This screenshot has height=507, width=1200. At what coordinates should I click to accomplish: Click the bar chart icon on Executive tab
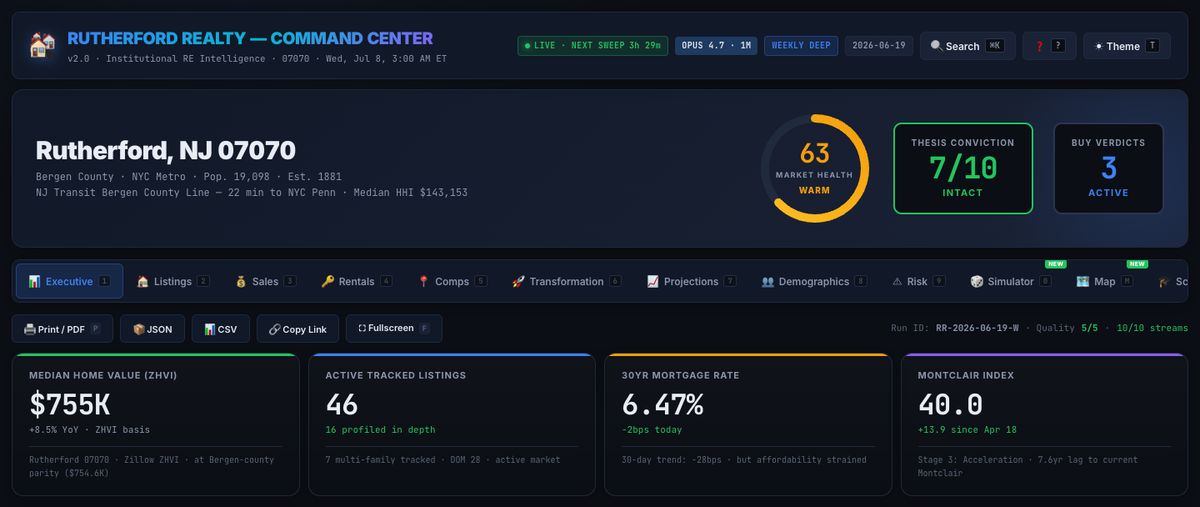(34, 282)
